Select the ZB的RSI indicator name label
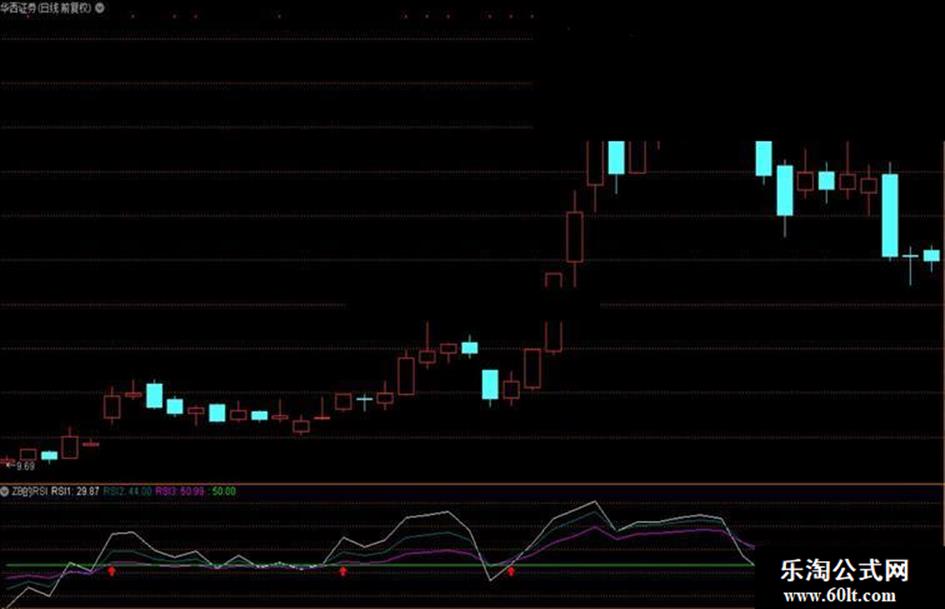Viewport: 945px width, 609px height. [30, 491]
